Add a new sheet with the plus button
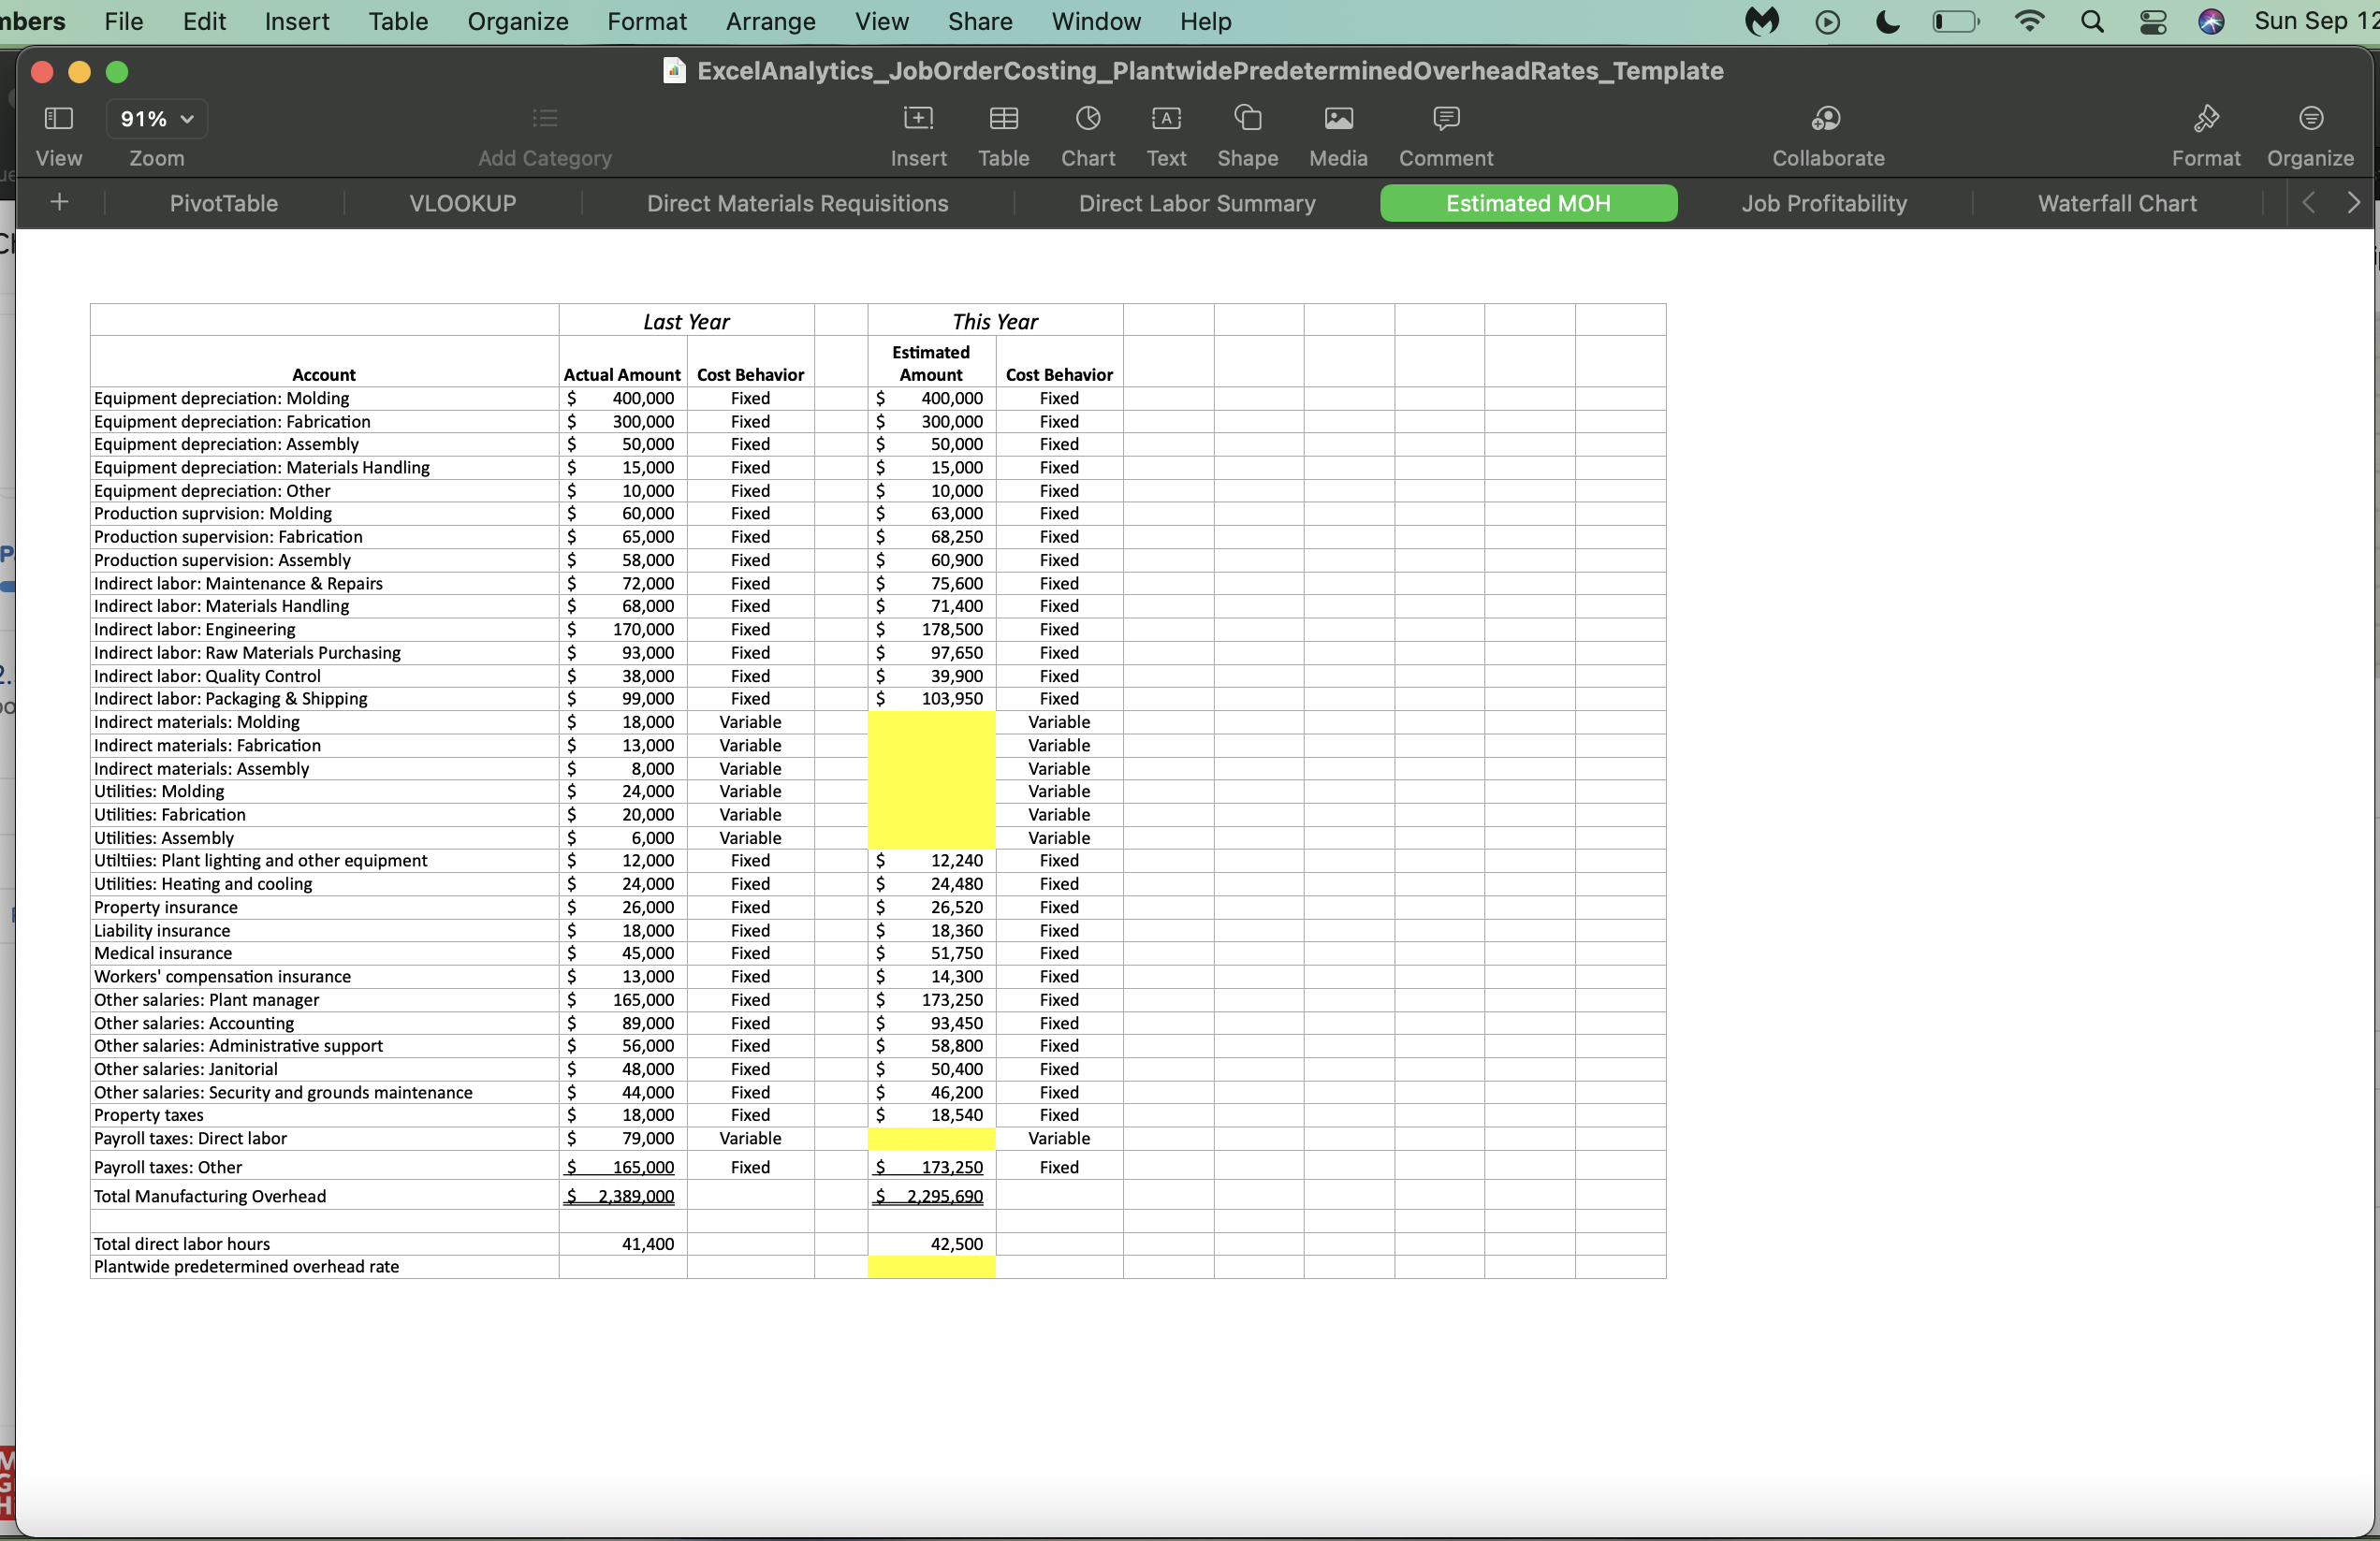Screen dimensions: 2380x1541 click(x=58, y=203)
